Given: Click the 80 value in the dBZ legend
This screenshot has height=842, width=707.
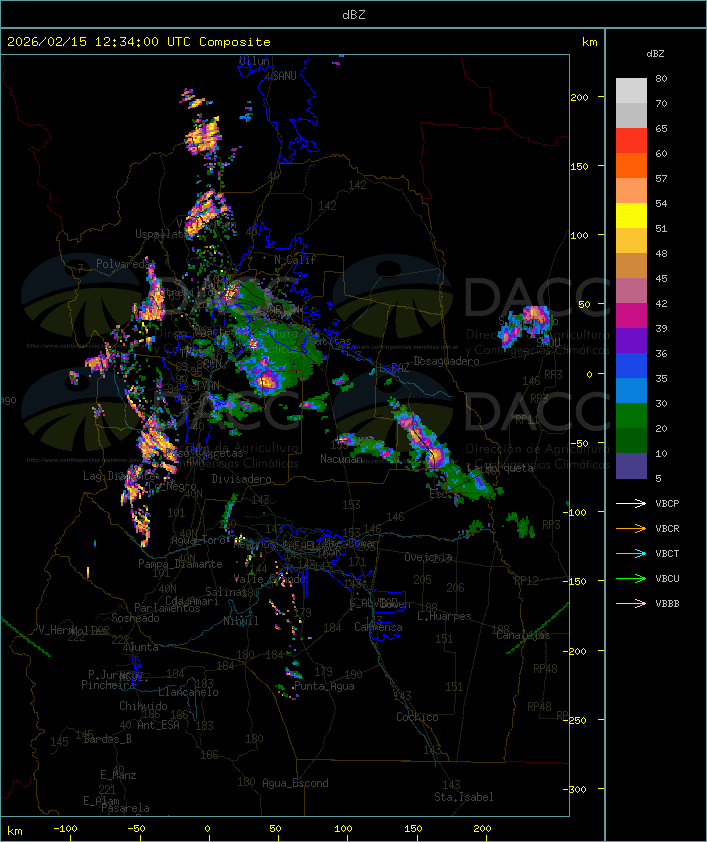Looking at the screenshot, I should (x=661, y=78).
